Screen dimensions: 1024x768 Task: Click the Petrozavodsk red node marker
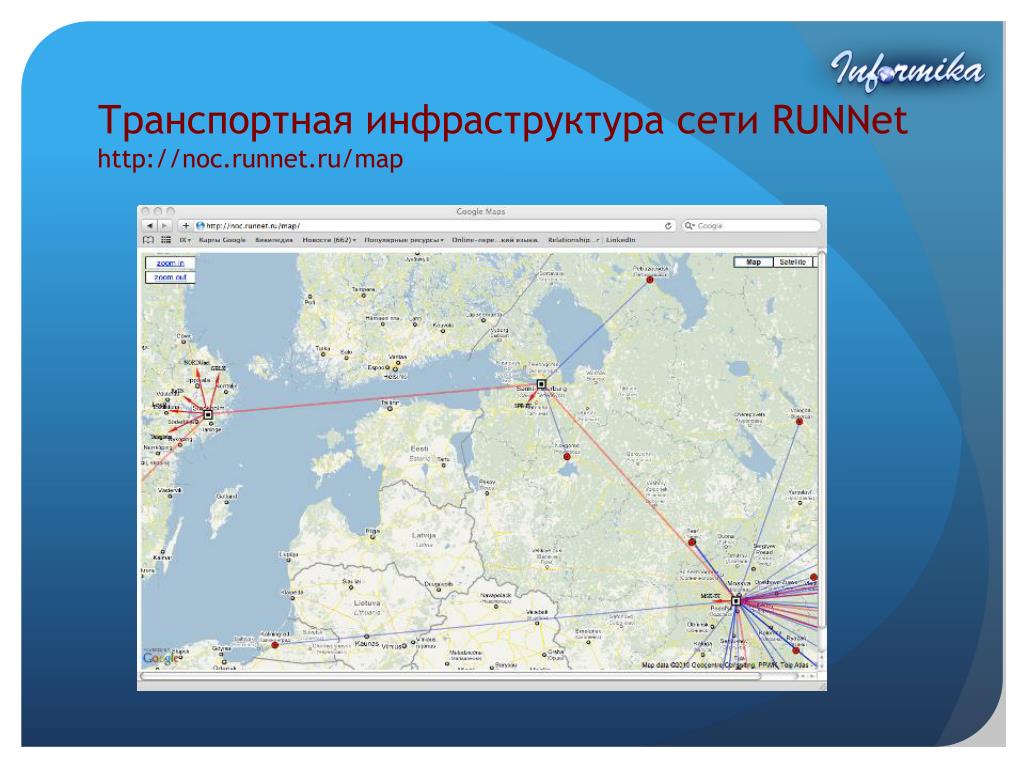pyautogui.click(x=650, y=280)
